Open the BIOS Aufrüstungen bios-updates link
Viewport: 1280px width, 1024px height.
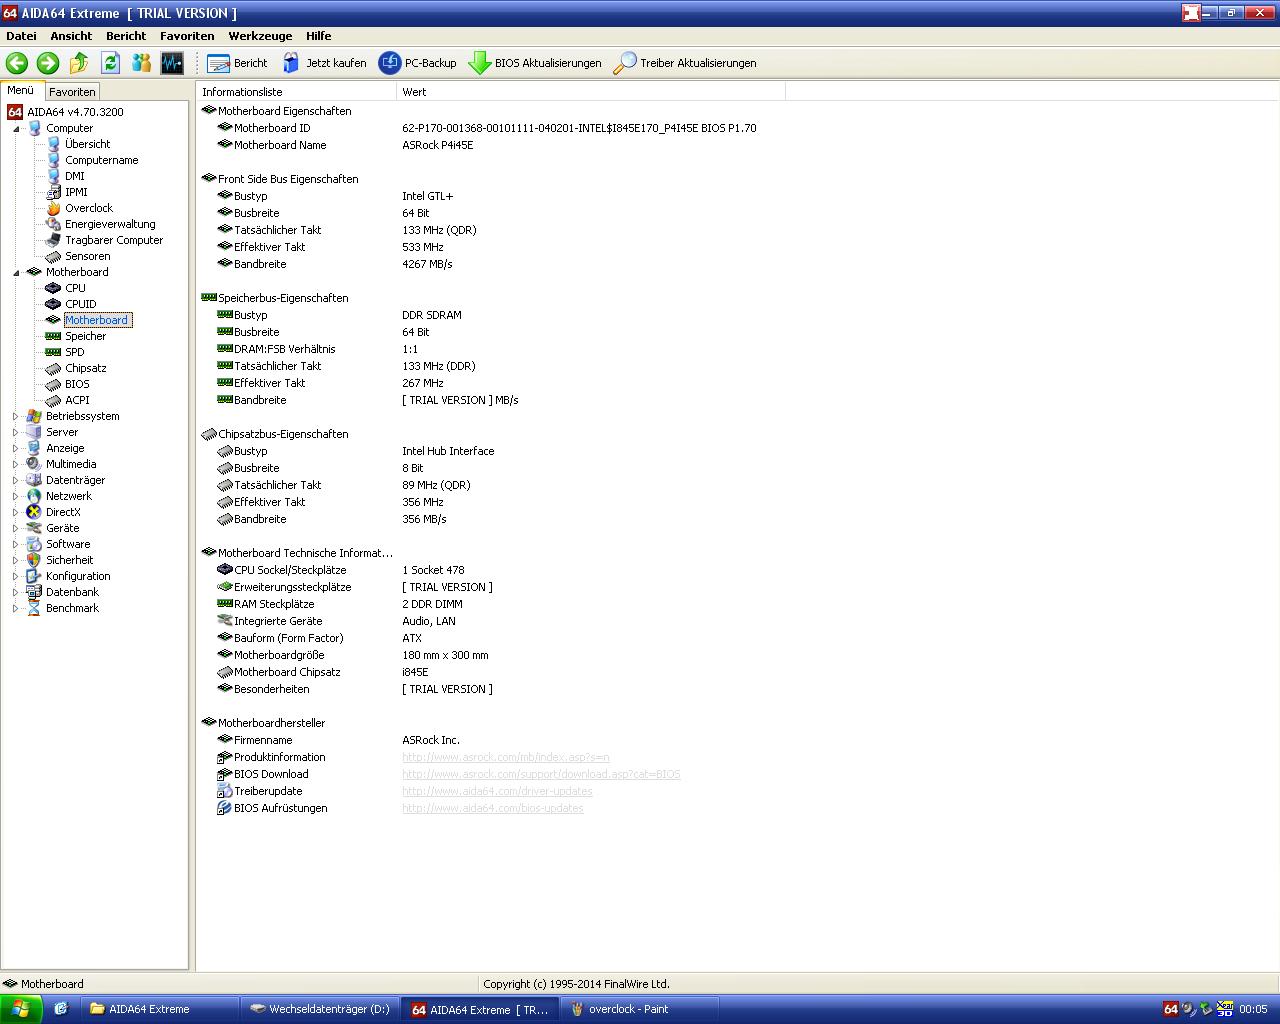tap(493, 808)
